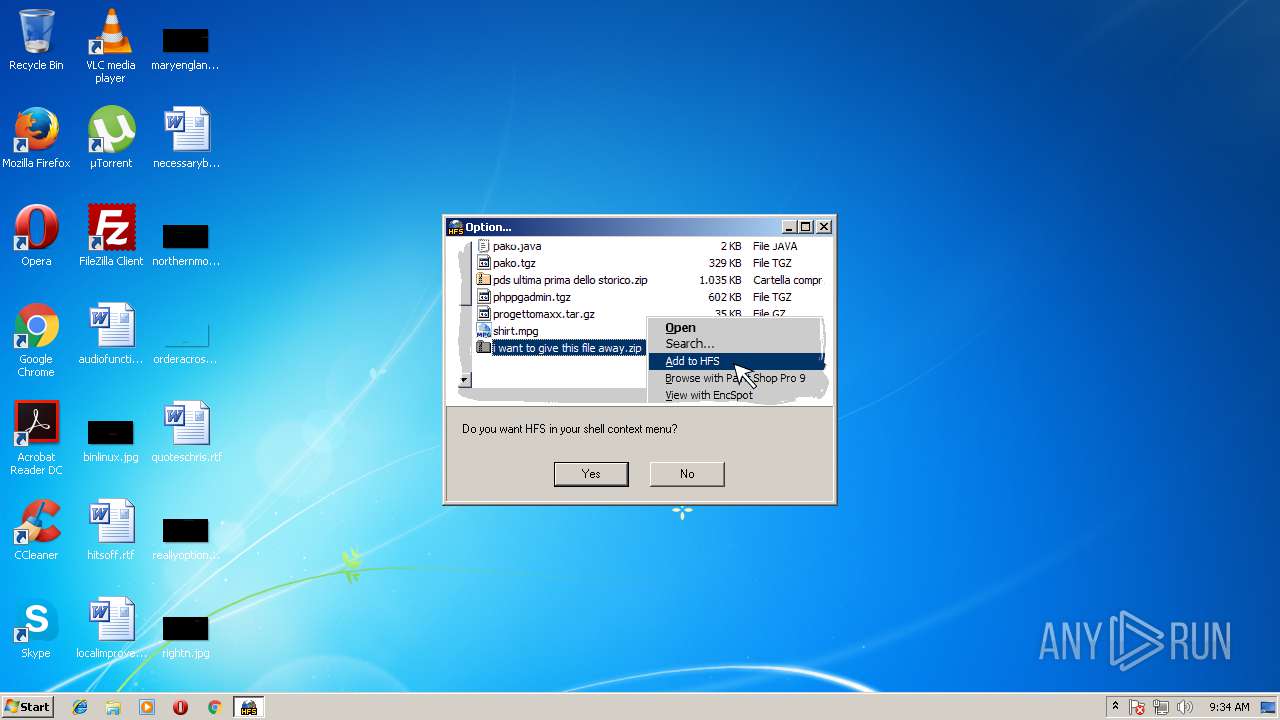
Task: Click No in the Option dialog
Action: (x=687, y=474)
